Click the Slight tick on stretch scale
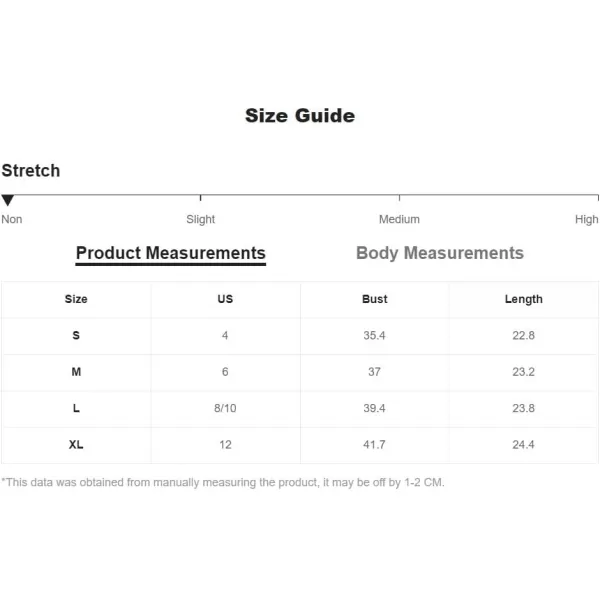The width and height of the screenshot is (600, 600). click(201, 197)
